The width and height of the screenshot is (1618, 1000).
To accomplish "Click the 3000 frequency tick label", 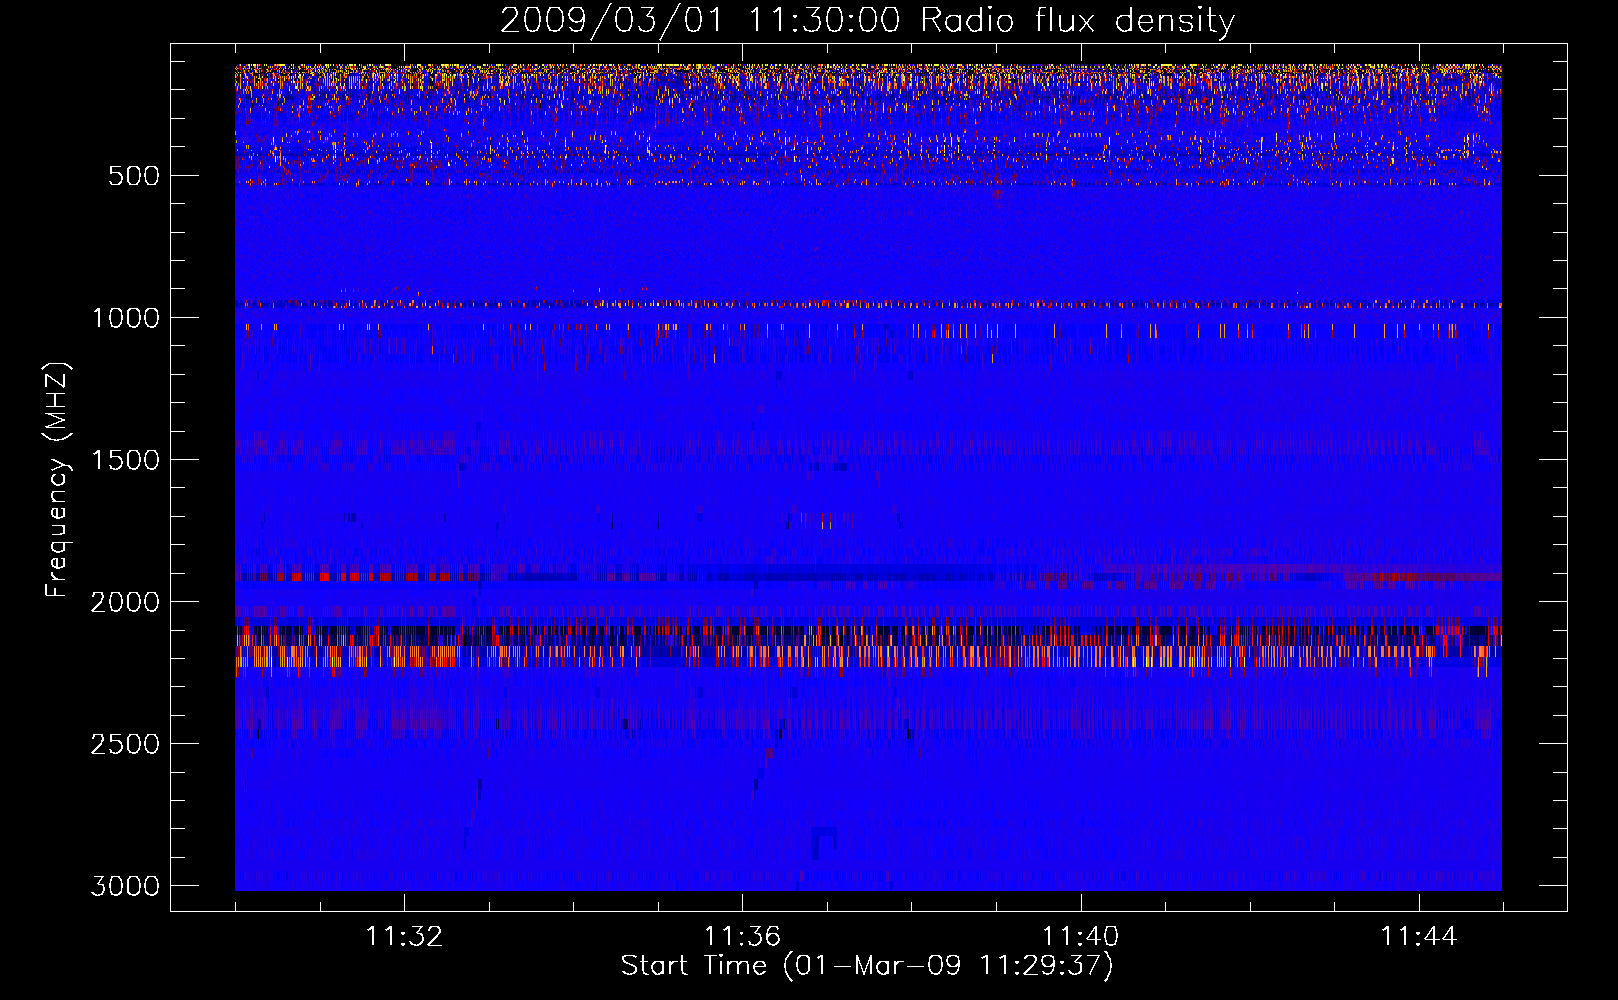I will [x=125, y=886].
